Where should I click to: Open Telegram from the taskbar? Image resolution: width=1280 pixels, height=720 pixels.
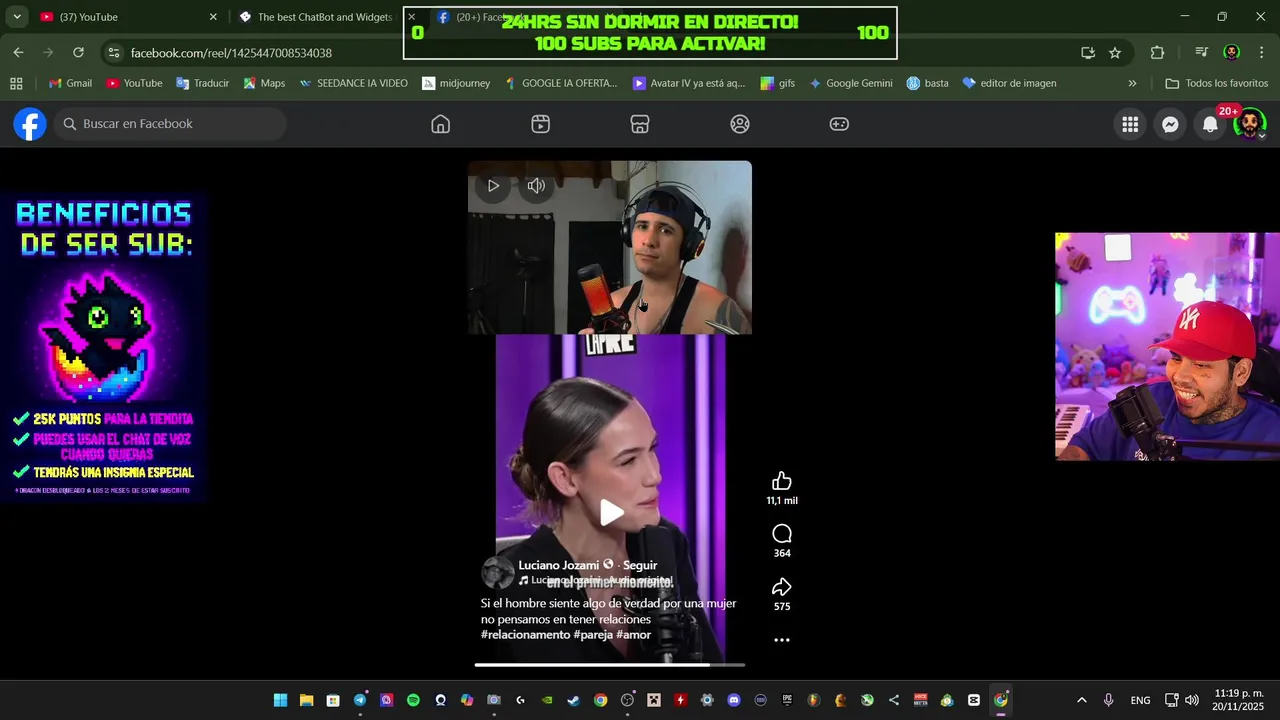[360, 700]
